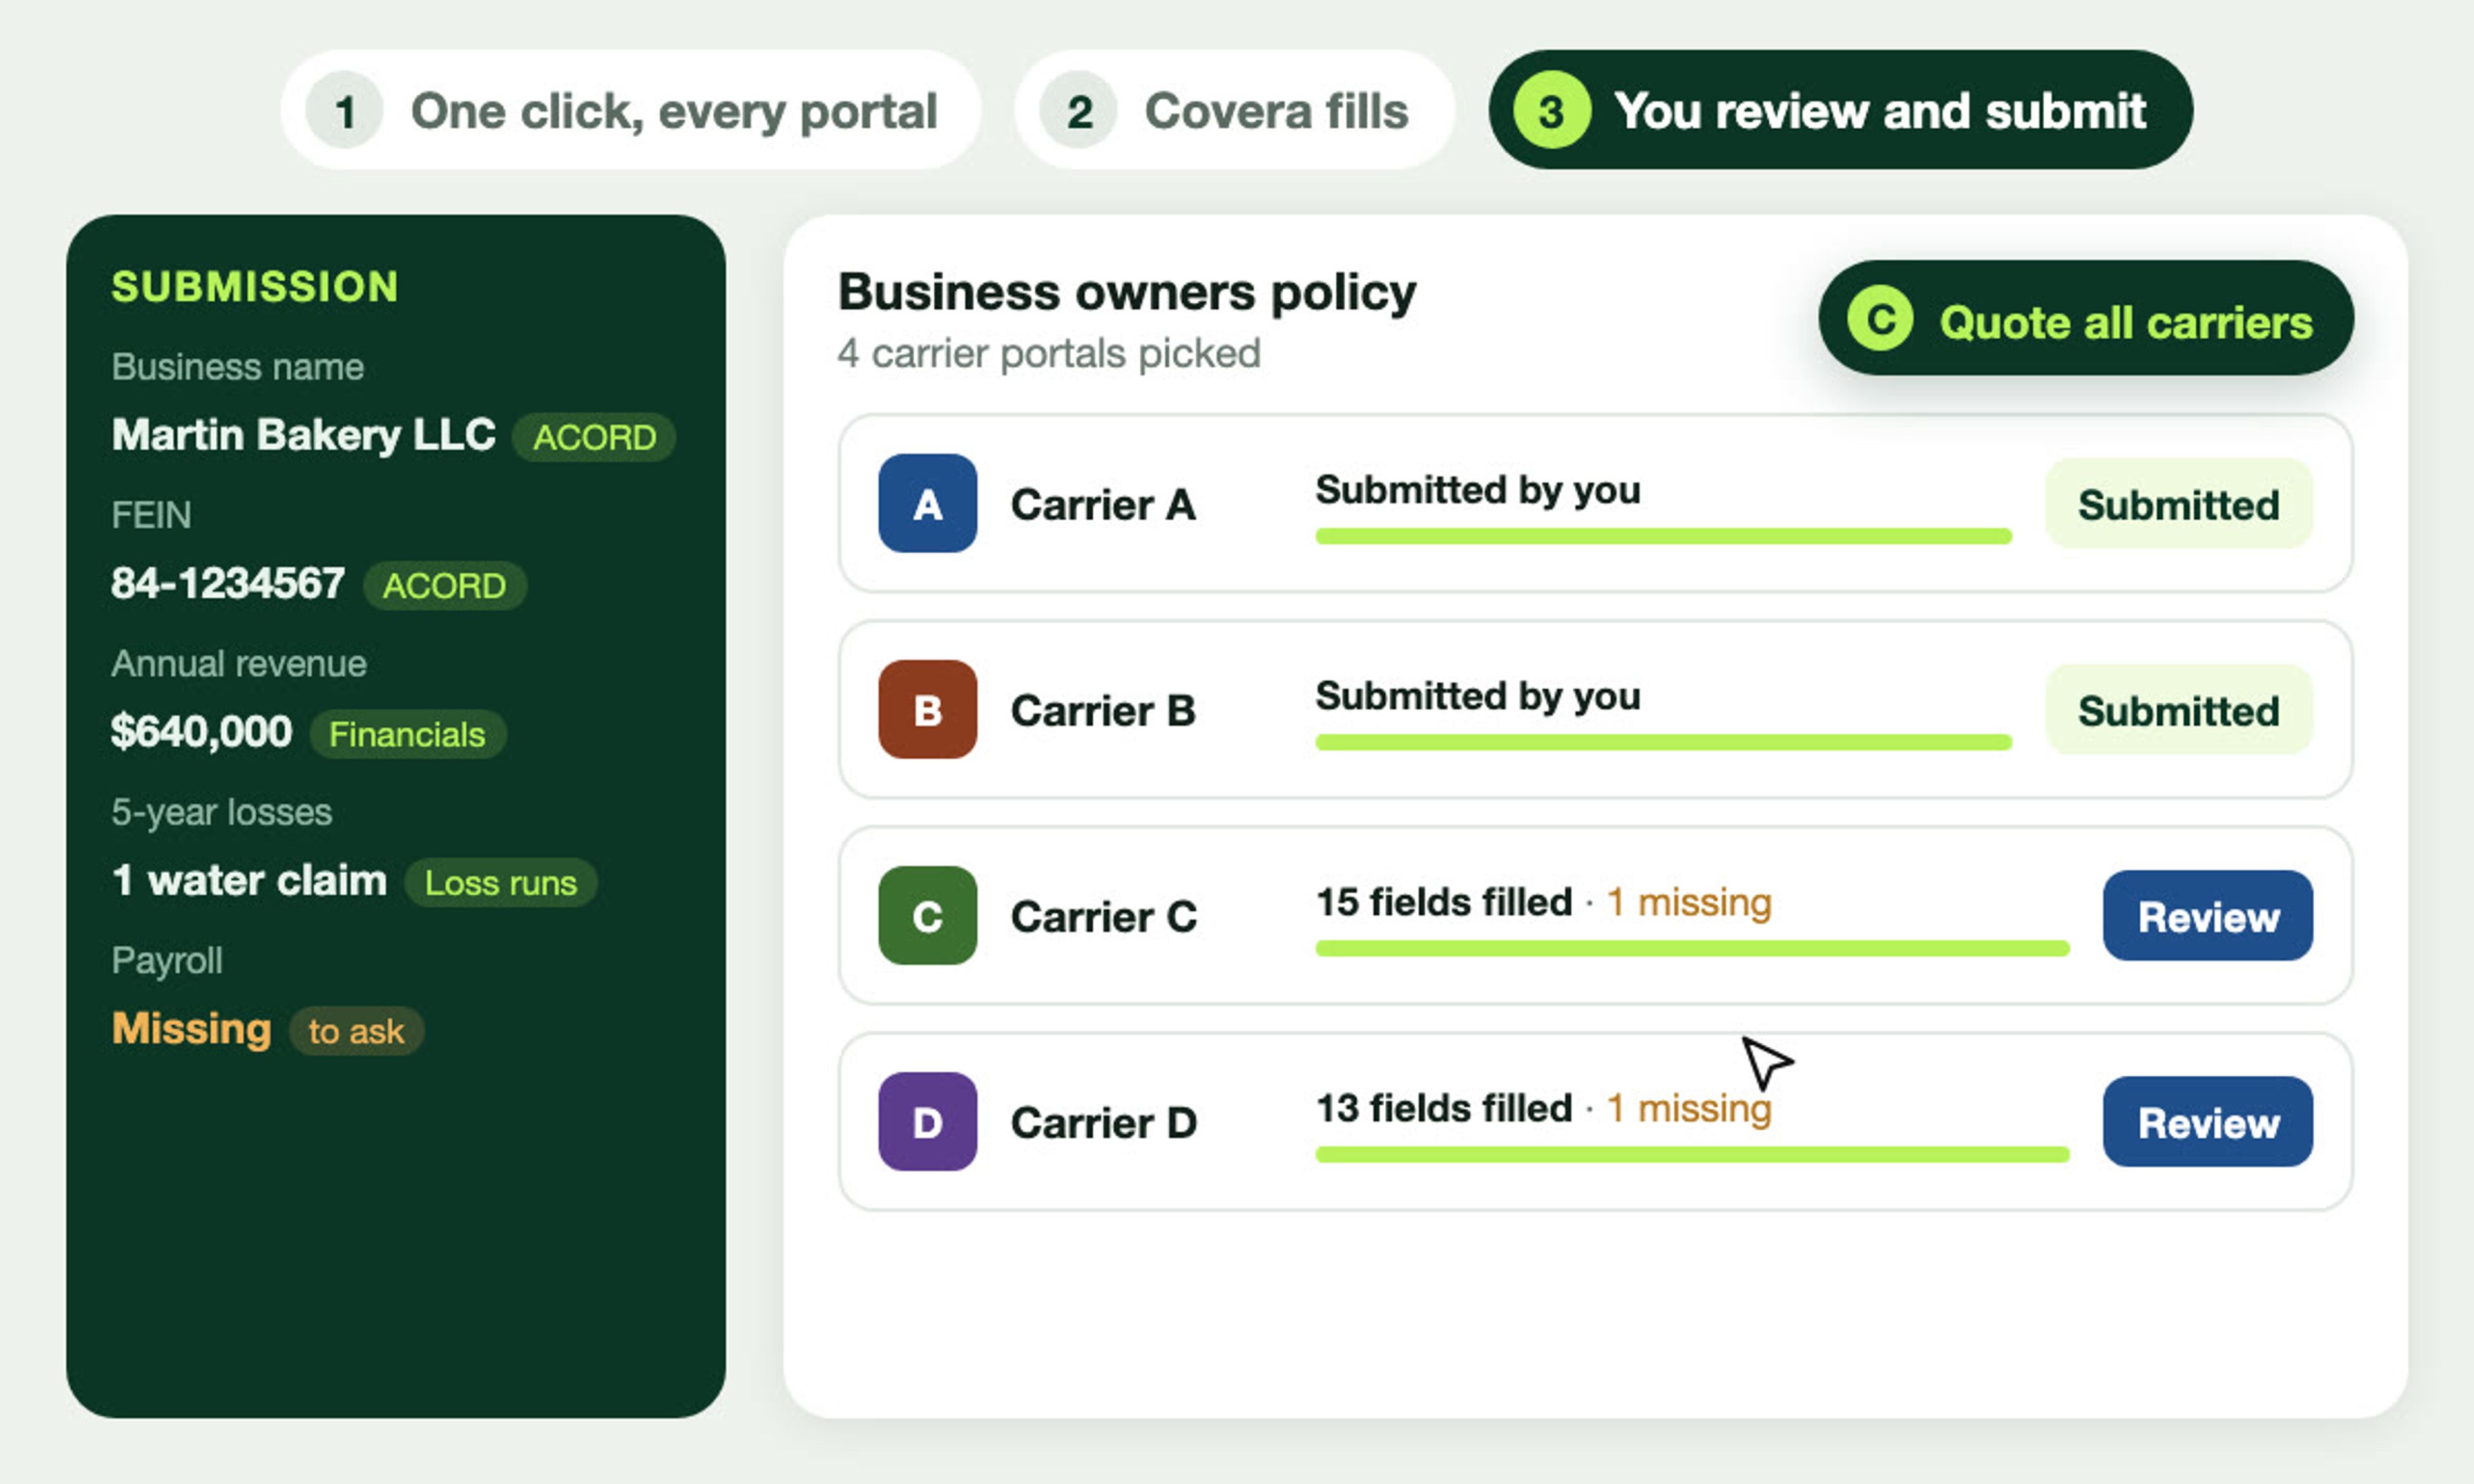Click the Carrier A progress bar
This screenshot has height=1484, width=2474.
(1663, 536)
